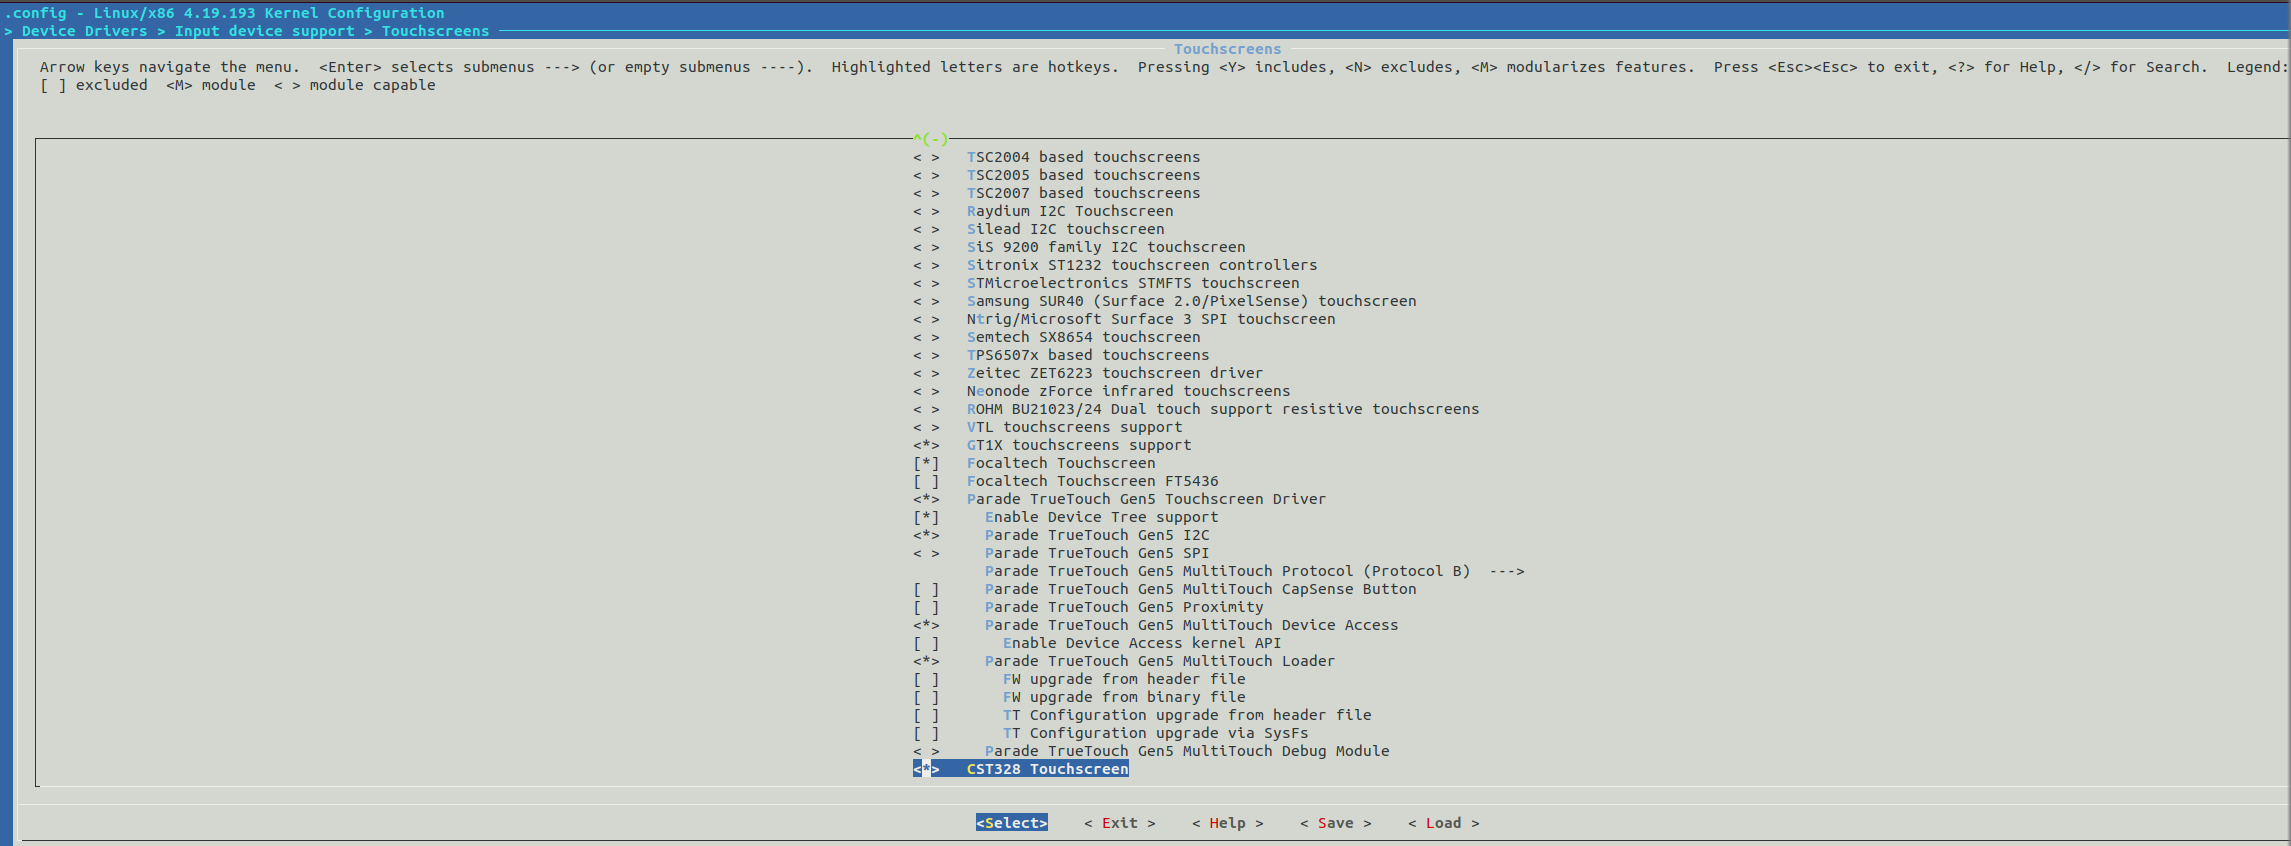
Task: Check Parade TrueTouch Gen5 MultiTouch CapSense Button
Action: 926,589
